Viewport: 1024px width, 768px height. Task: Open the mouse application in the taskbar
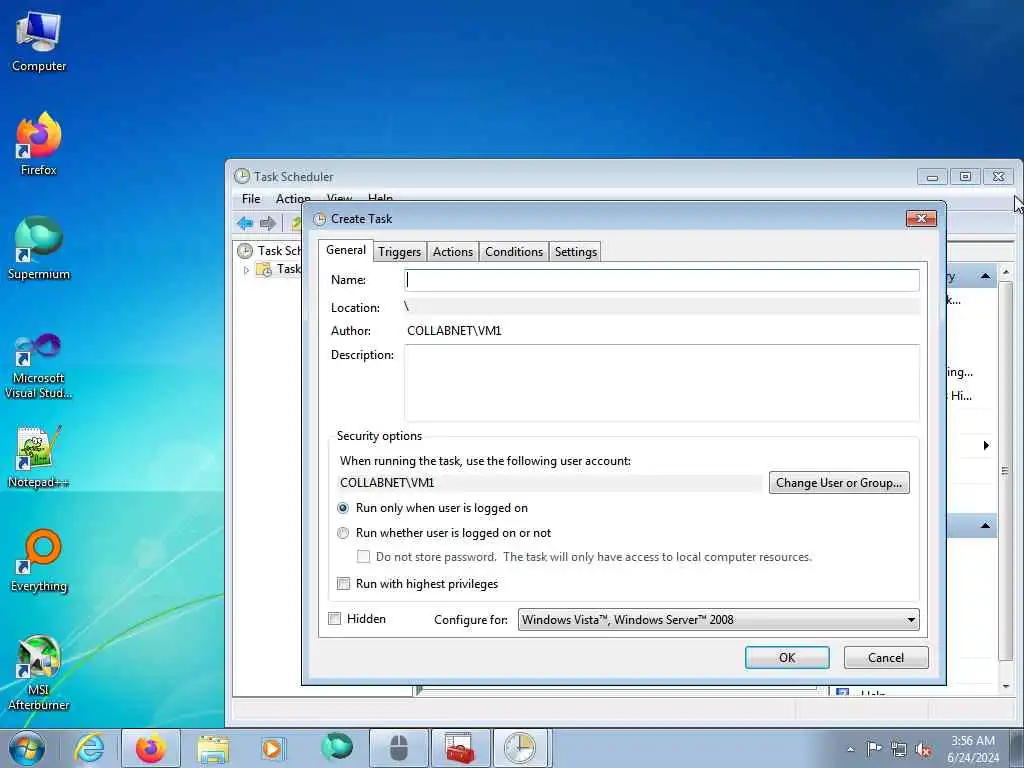[x=398, y=748]
